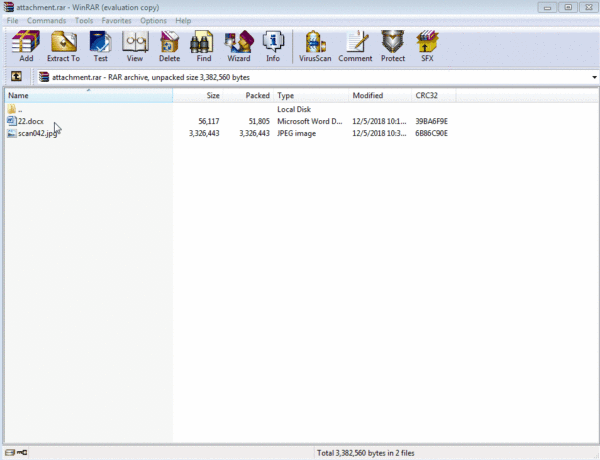Click the scan042.jpg image file icon

click(x=12, y=133)
